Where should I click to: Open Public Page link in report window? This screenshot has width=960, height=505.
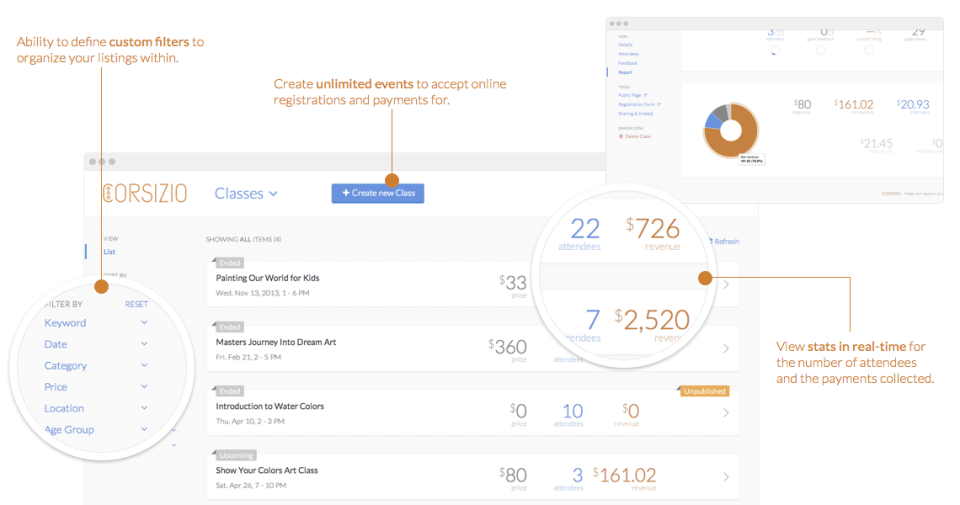[x=629, y=95]
